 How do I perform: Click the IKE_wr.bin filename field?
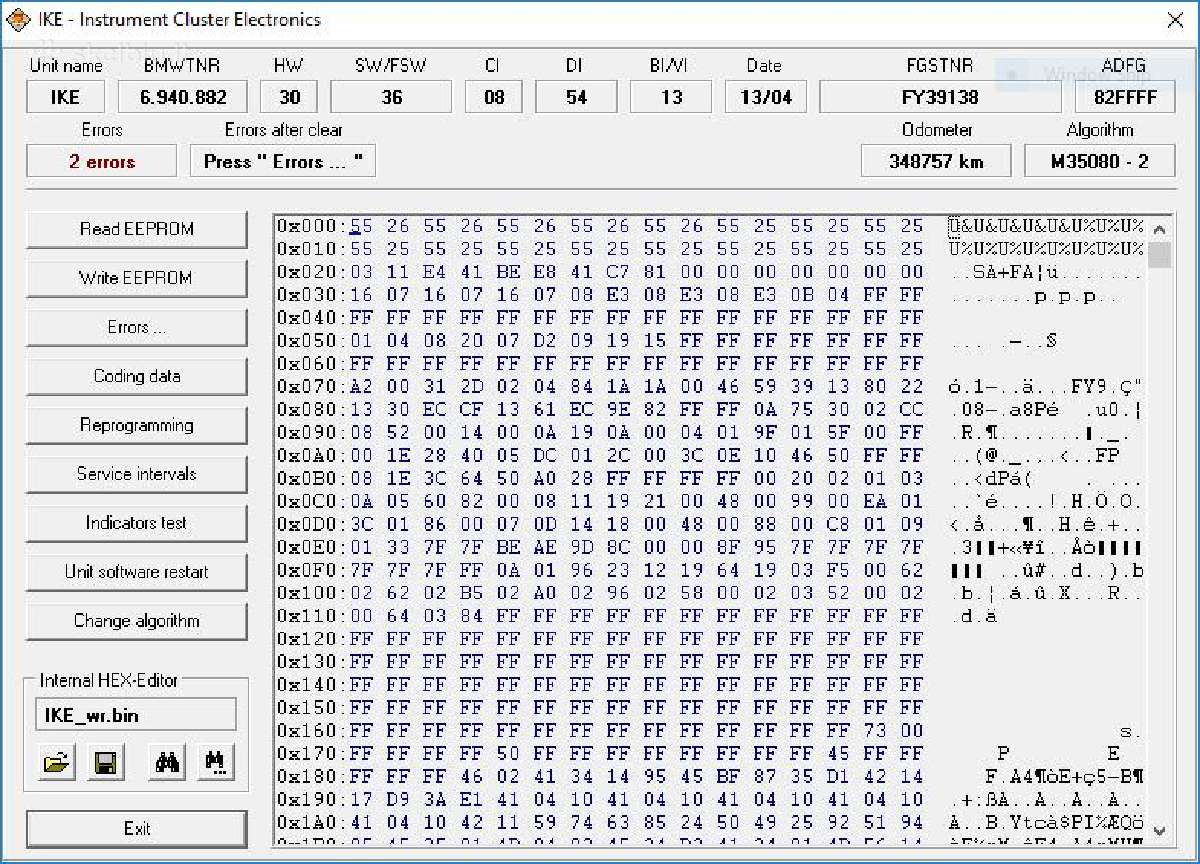tap(136, 715)
